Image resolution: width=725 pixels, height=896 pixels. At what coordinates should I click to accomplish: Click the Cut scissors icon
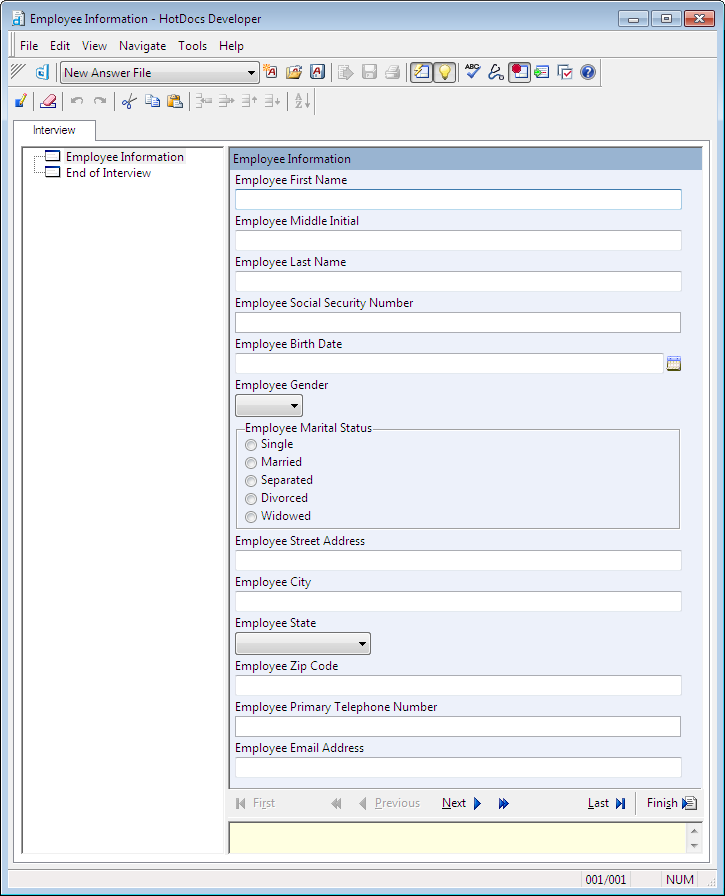point(128,101)
